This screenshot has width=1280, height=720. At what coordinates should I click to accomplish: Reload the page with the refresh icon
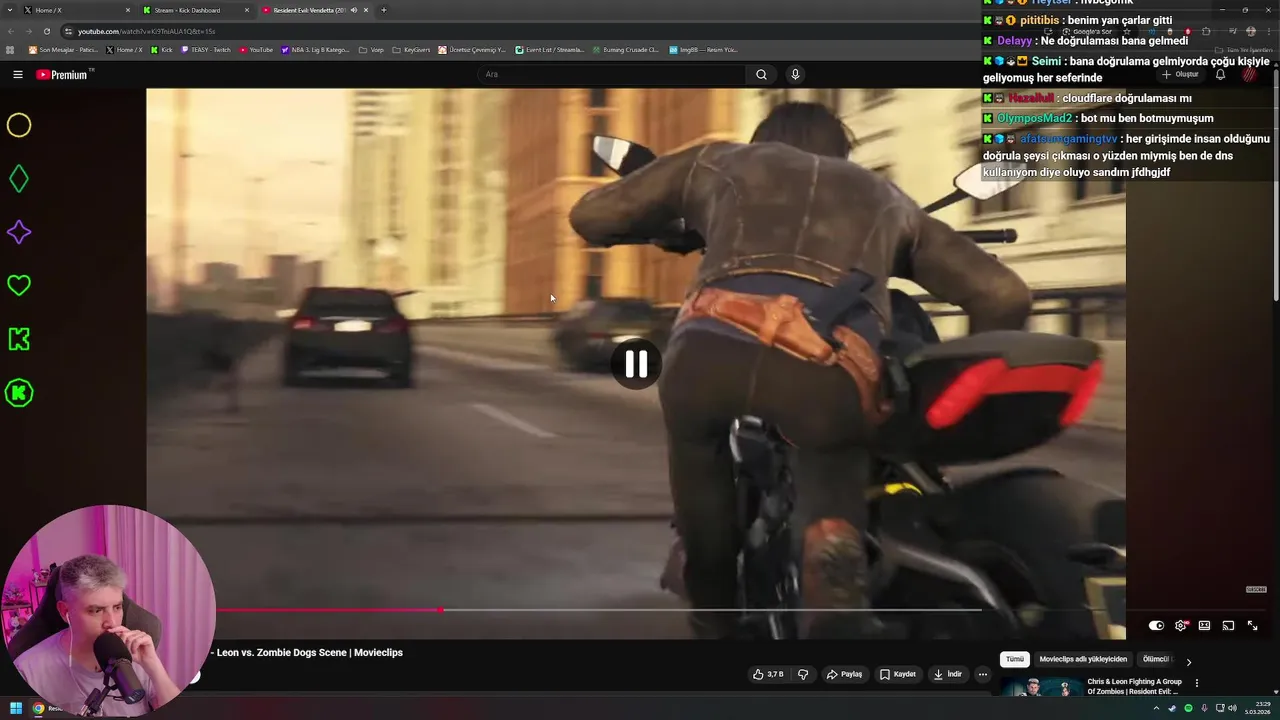(x=46, y=31)
